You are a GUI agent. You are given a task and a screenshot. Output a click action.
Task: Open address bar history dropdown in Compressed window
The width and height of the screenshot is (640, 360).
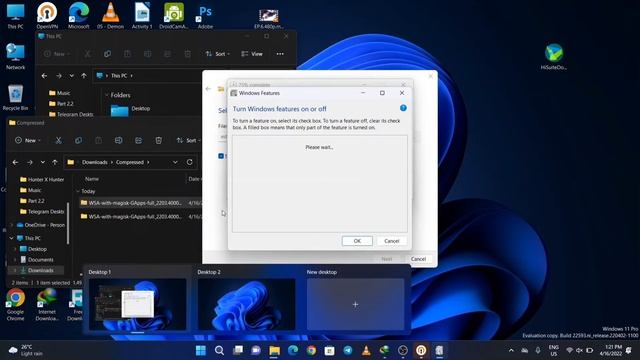pos(175,162)
